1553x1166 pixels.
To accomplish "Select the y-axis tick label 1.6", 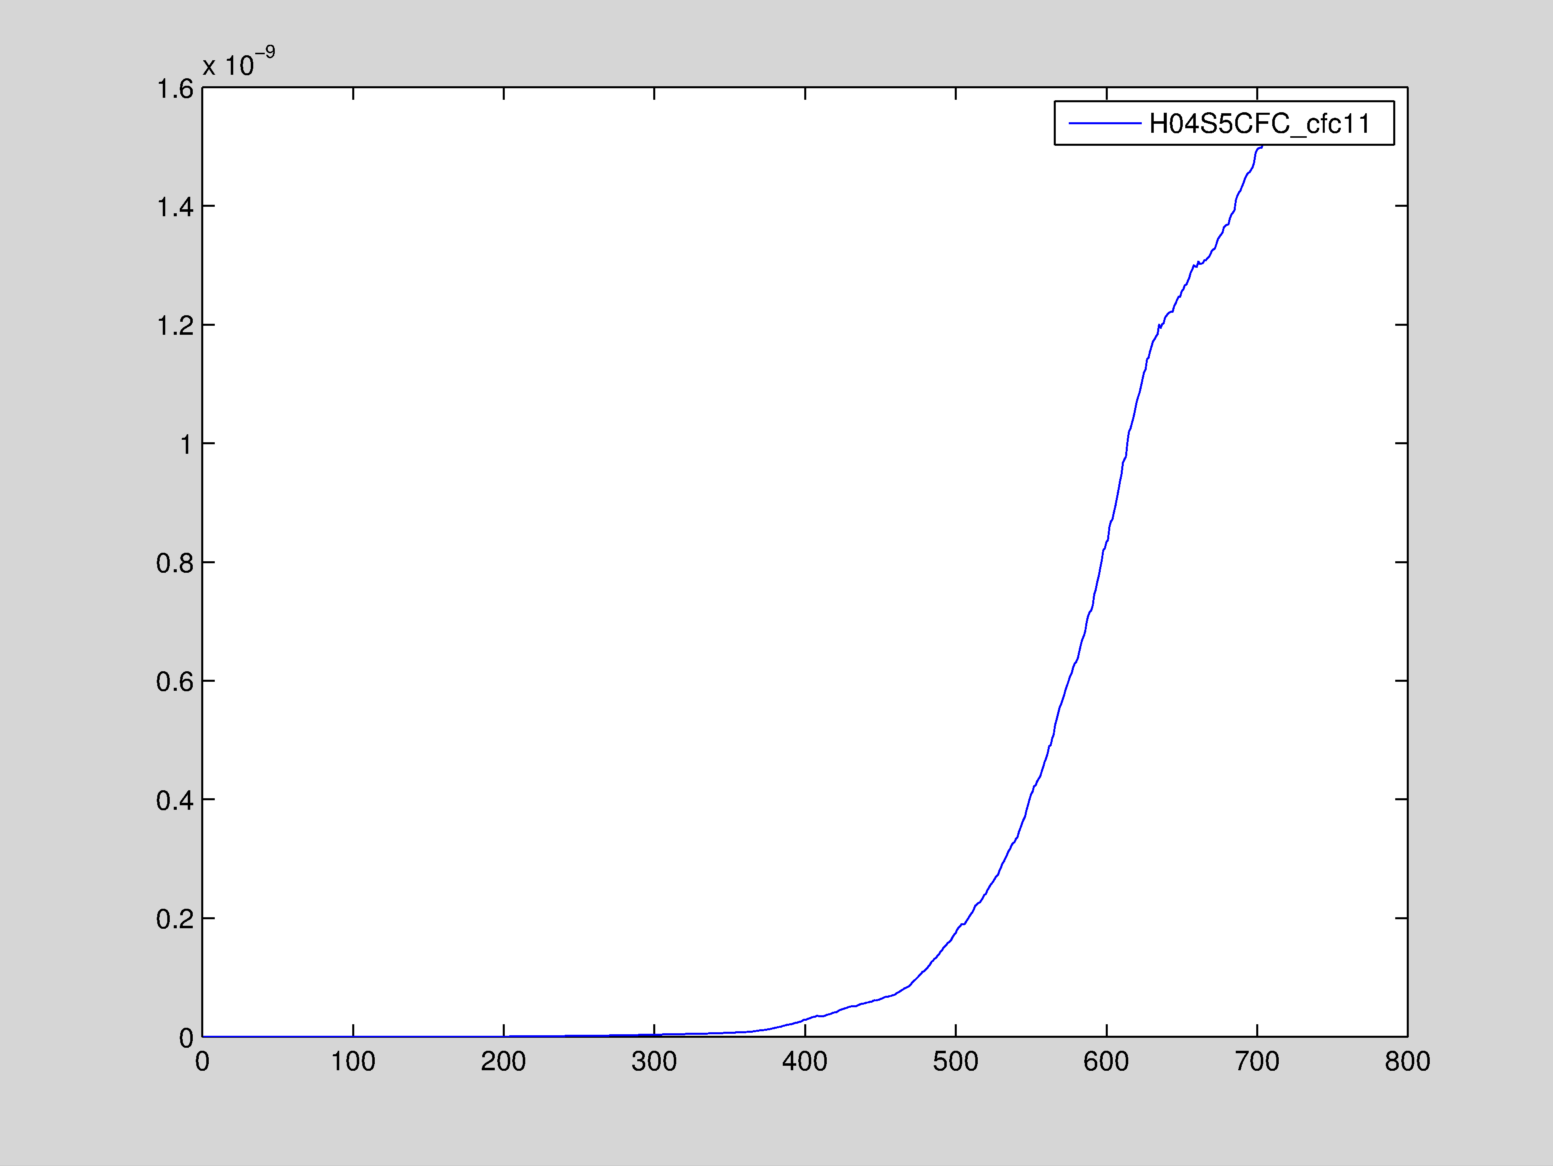I will [174, 89].
